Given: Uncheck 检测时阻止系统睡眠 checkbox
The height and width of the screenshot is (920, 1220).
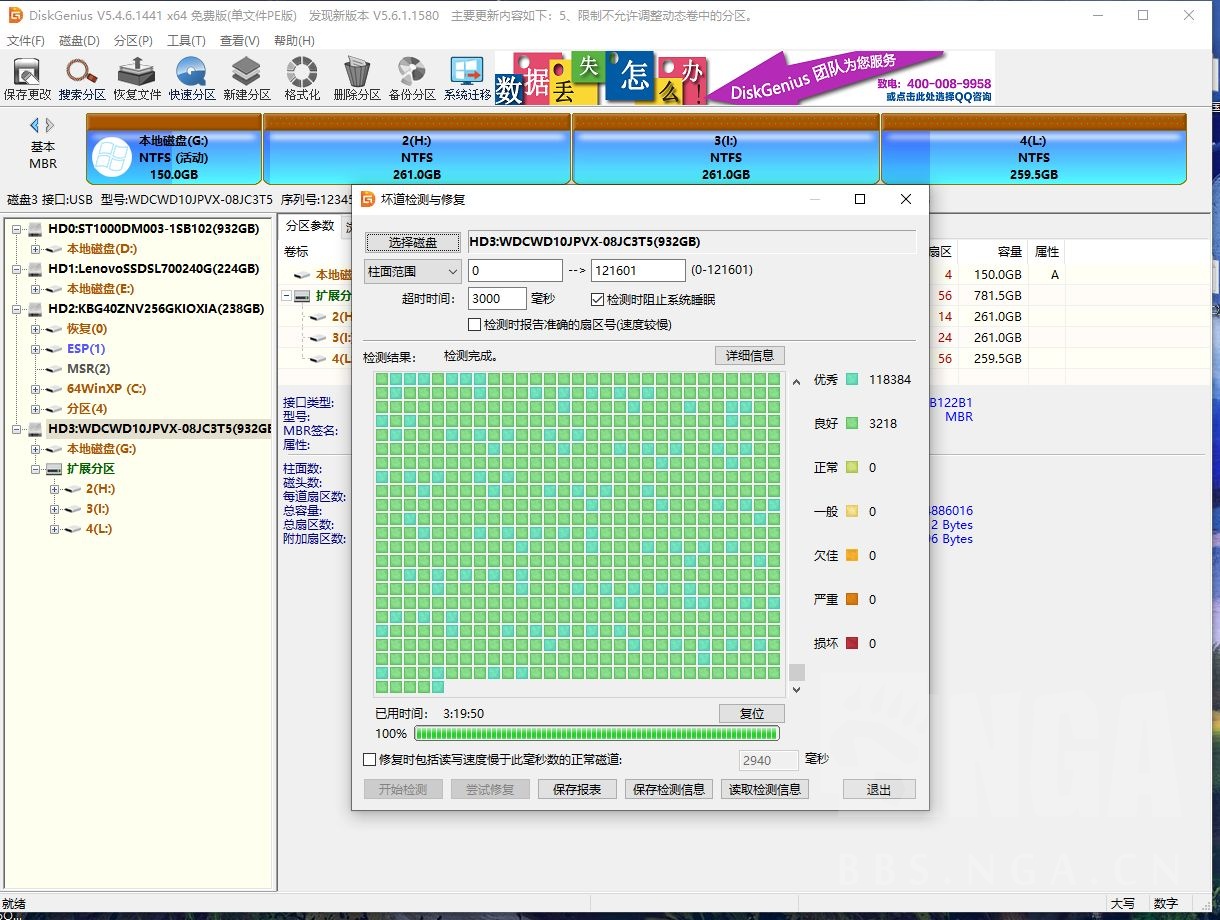Looking at the screenshot, I should coord(598,299).
